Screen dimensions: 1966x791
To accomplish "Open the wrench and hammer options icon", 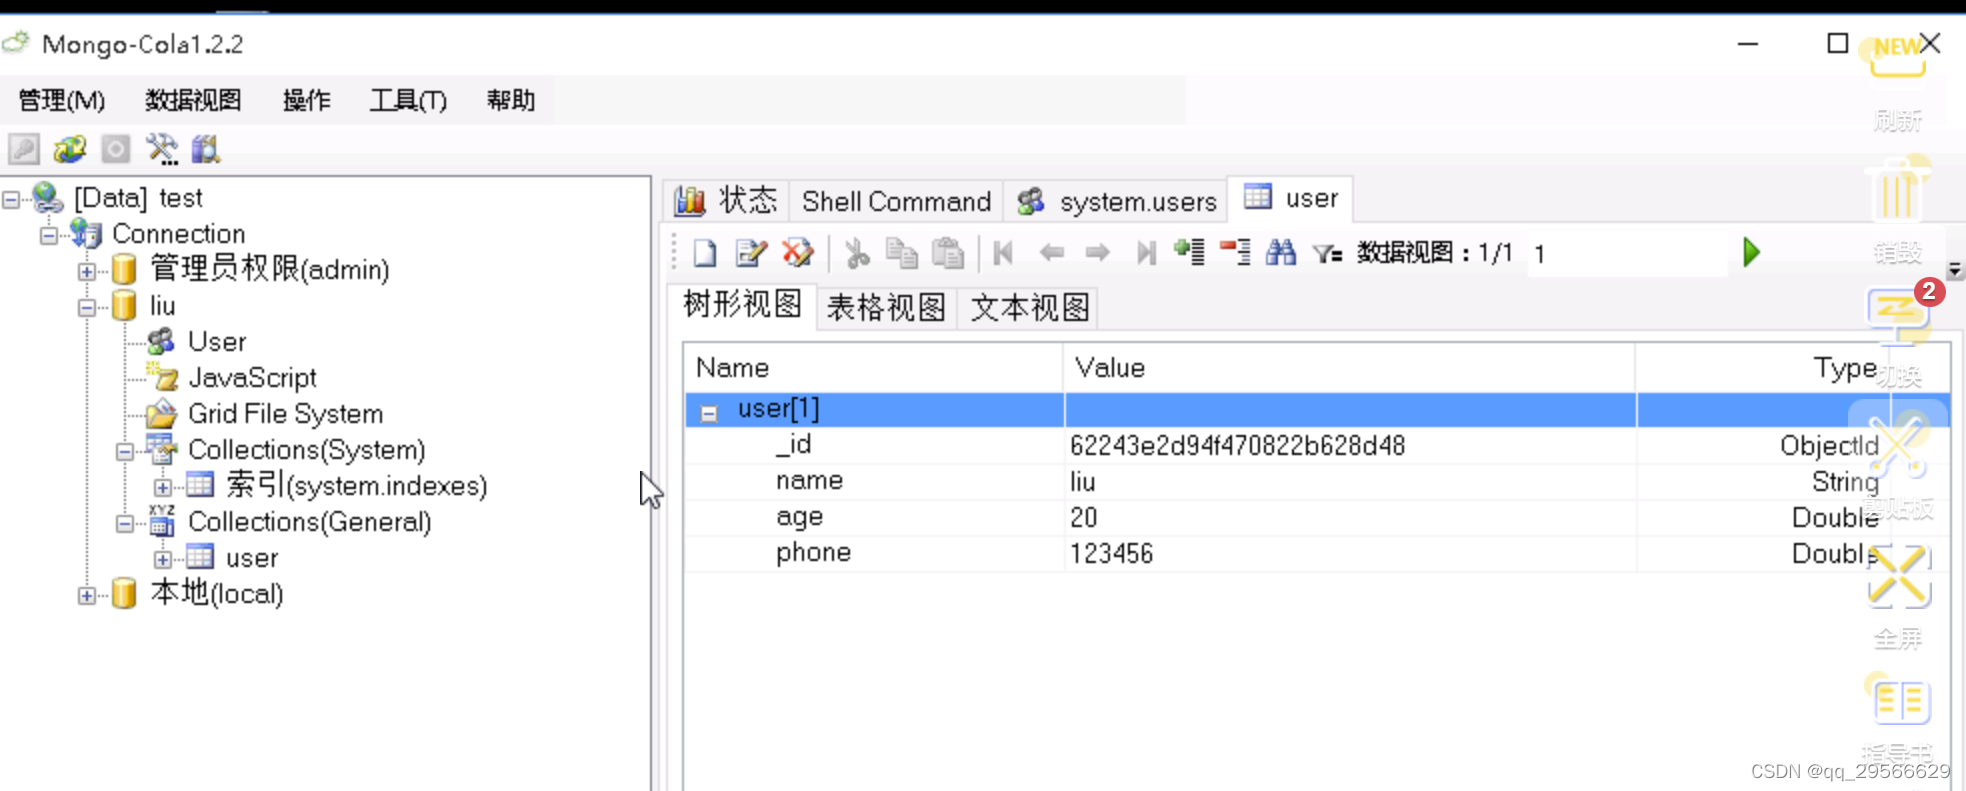I will (x=162, y=150).
